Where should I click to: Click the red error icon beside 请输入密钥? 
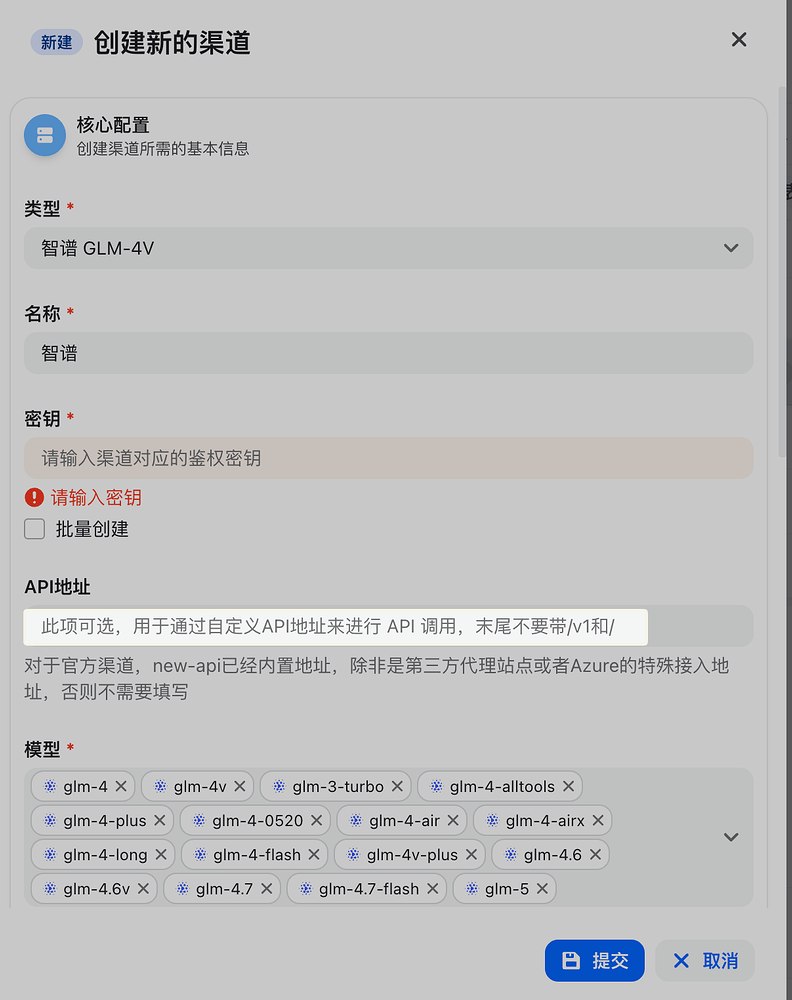pyautogui.click(x=34, y=497)
